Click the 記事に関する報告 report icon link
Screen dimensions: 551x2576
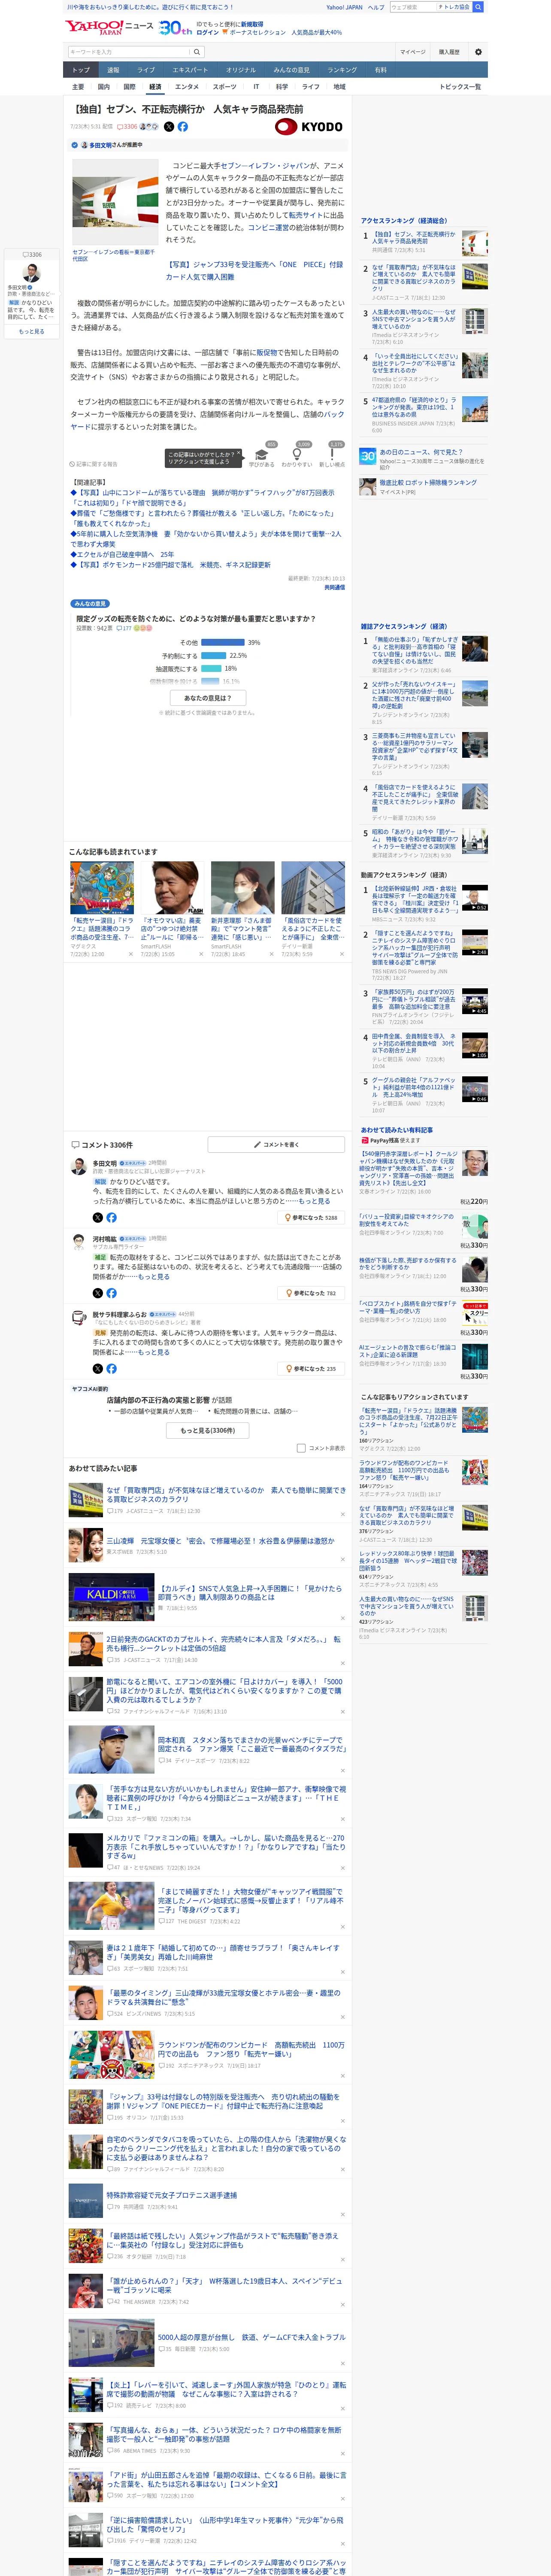pyautogui.click(x=94, y=464)
